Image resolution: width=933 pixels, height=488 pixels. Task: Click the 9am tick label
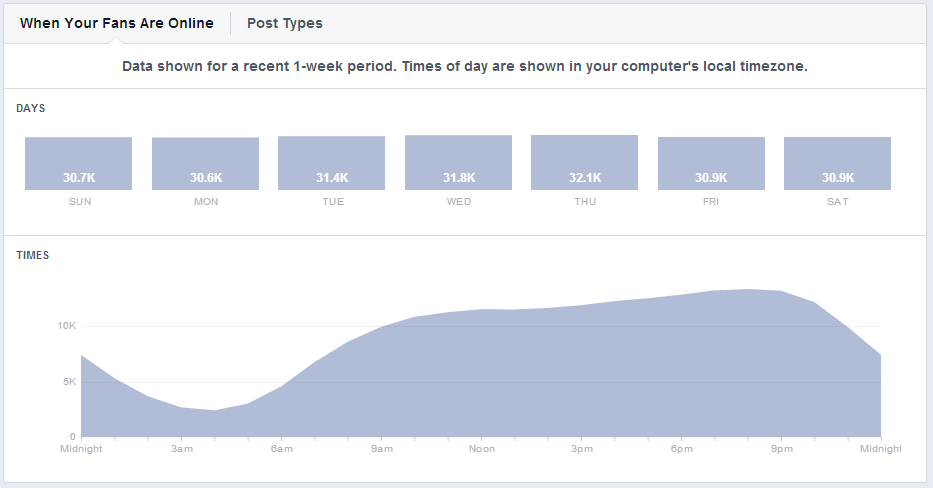(x=381, y=449)
